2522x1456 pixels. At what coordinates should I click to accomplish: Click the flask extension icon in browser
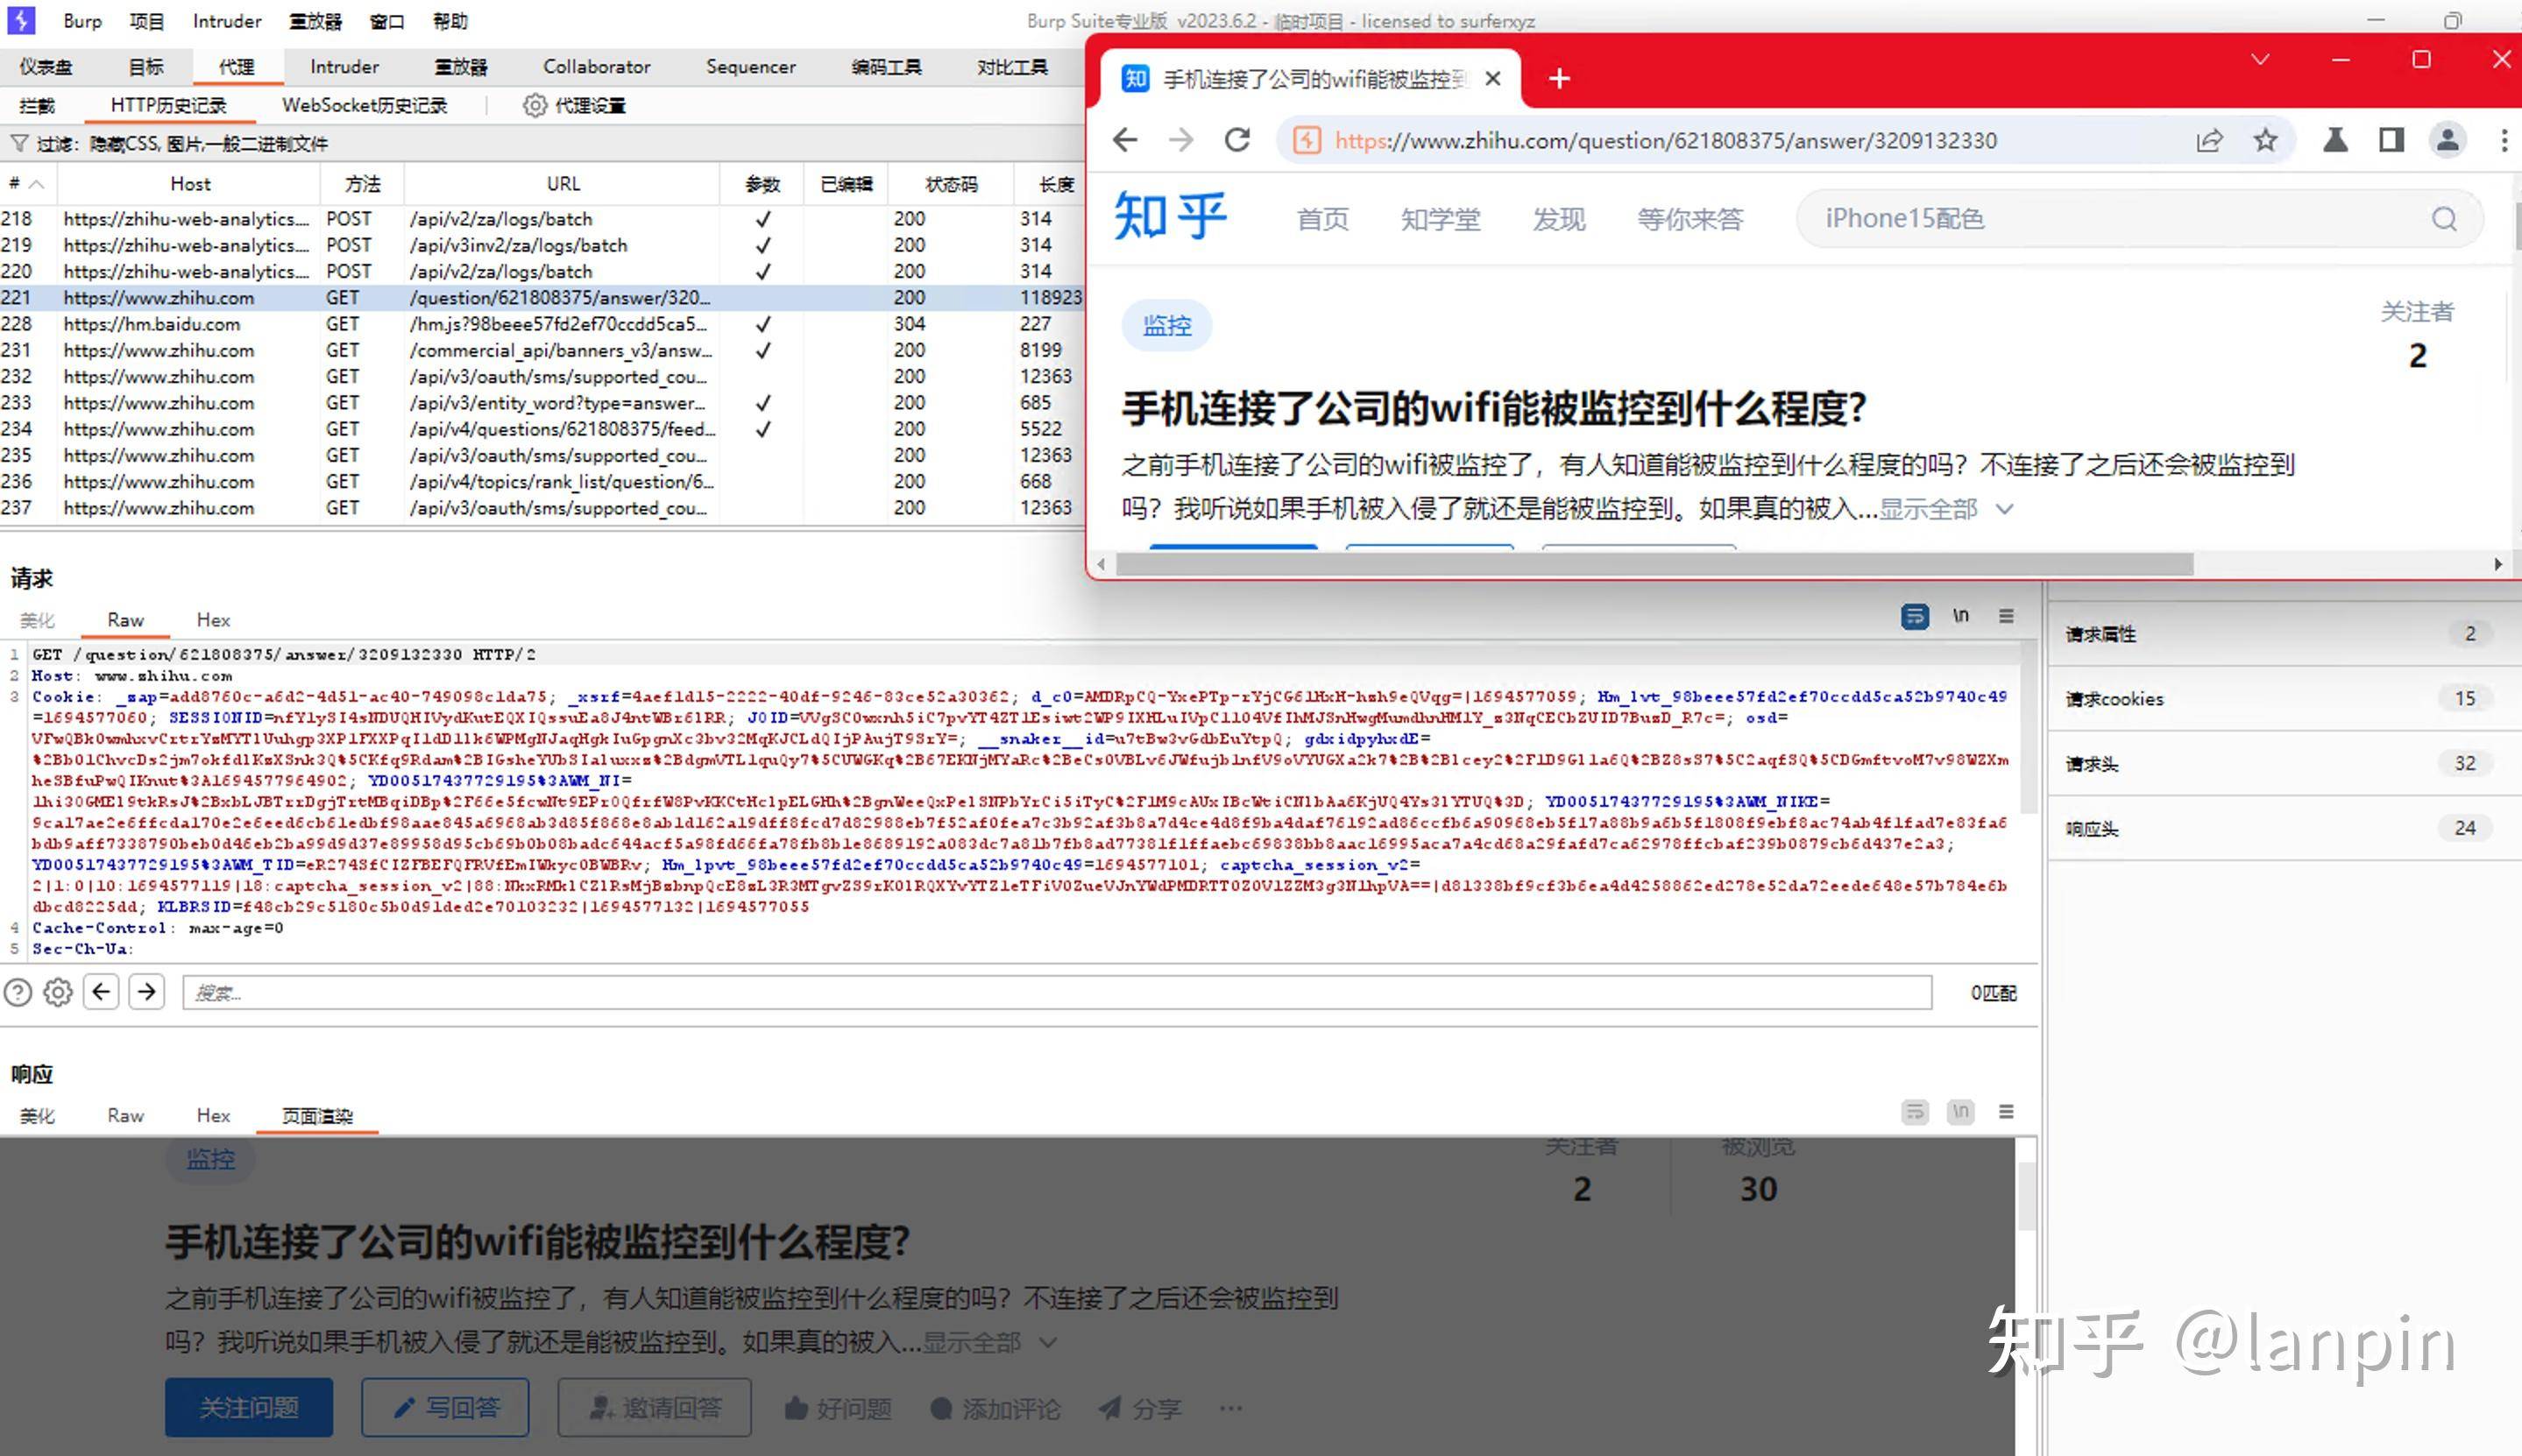pyautogui.click(x=2335, y=140)
